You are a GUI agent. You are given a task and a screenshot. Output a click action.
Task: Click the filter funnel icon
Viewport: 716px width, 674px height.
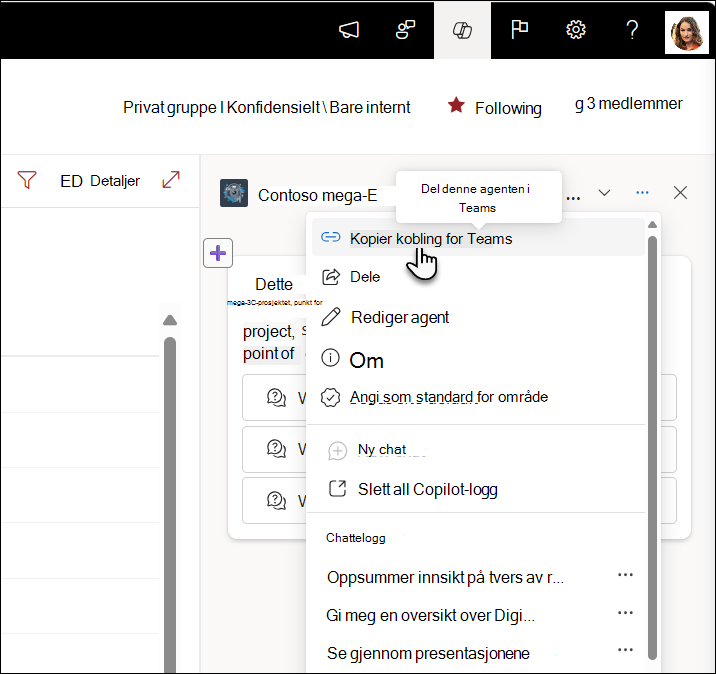[x=27, y=180]
